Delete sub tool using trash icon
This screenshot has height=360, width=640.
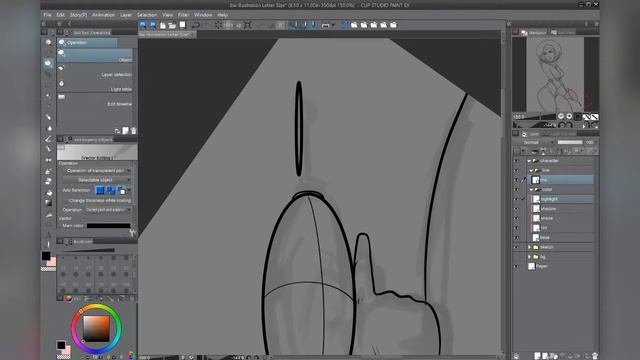pos(133,131)
